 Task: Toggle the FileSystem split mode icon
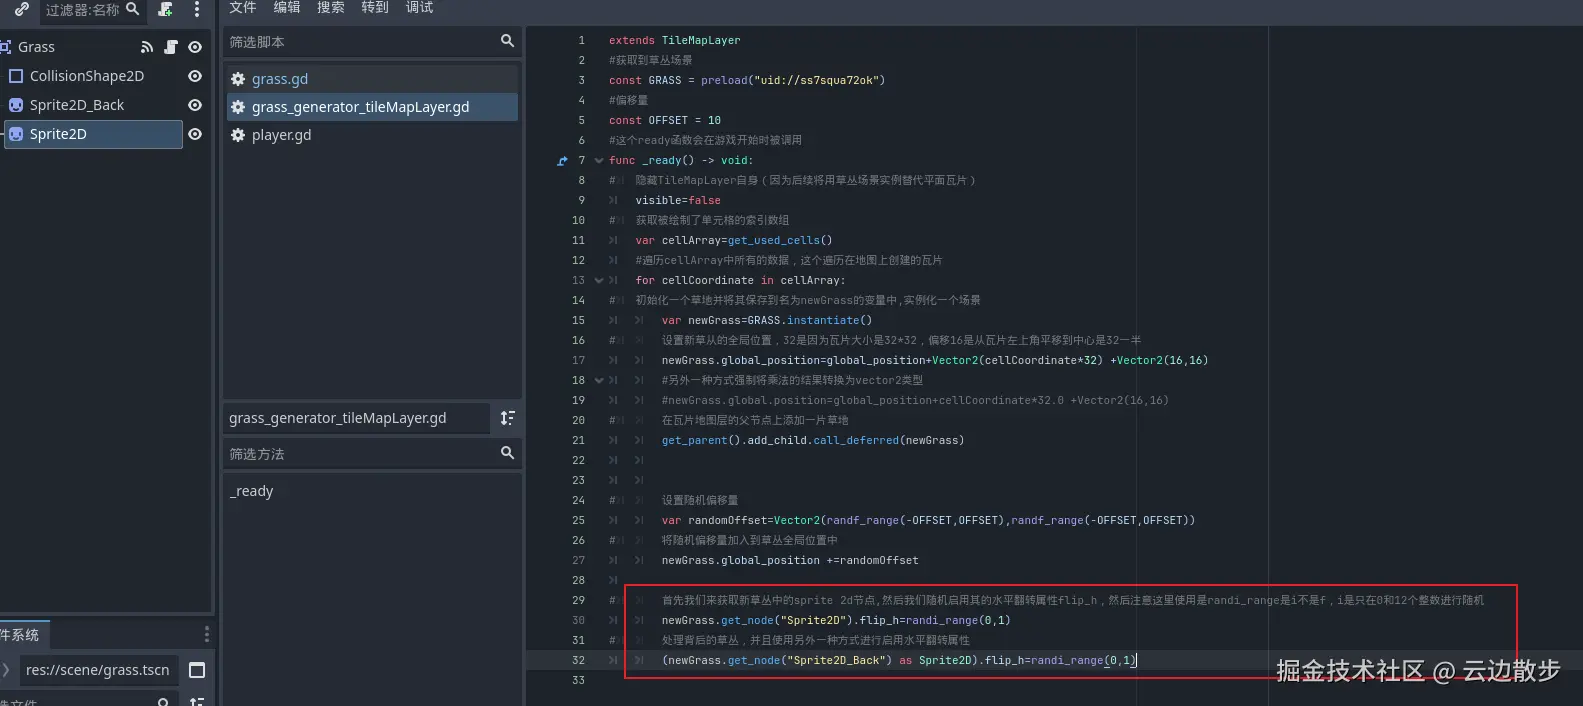click(x=197, y=670)
